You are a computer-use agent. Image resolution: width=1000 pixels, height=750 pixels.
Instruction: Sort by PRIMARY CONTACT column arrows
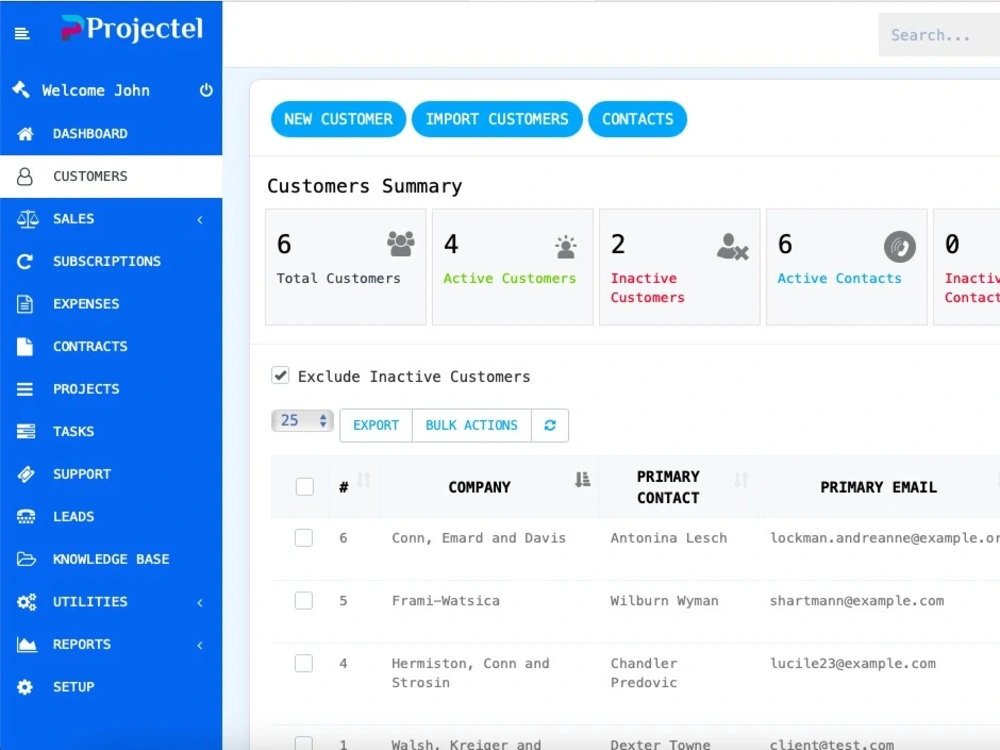[740, 480]
